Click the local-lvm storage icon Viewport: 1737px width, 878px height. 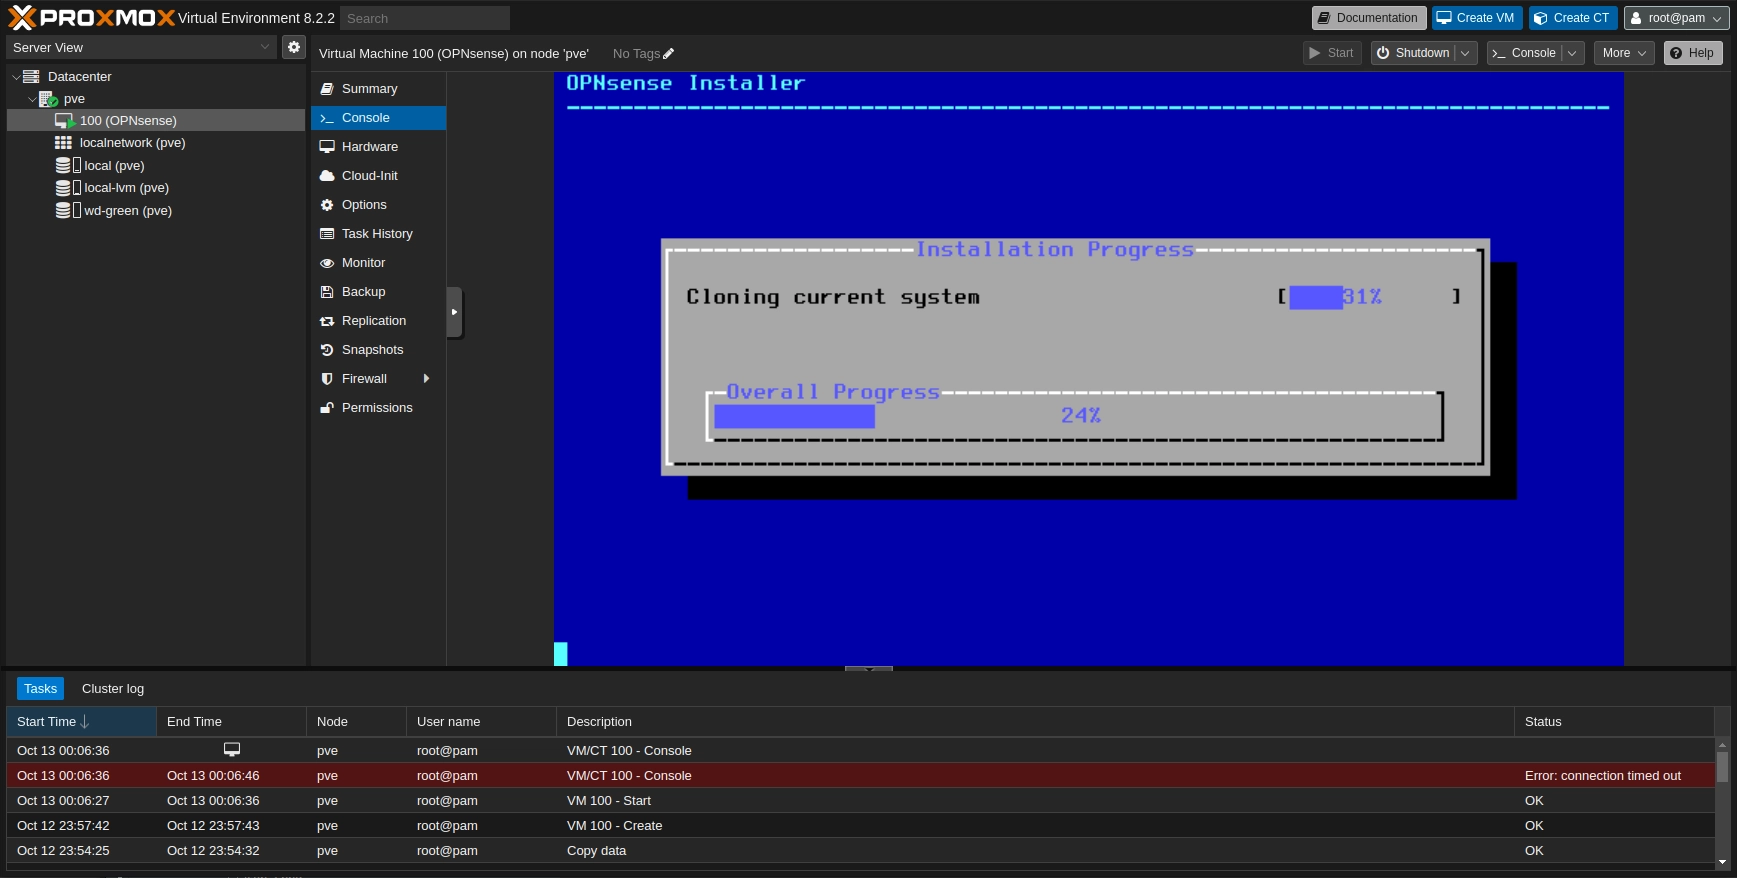68,188
